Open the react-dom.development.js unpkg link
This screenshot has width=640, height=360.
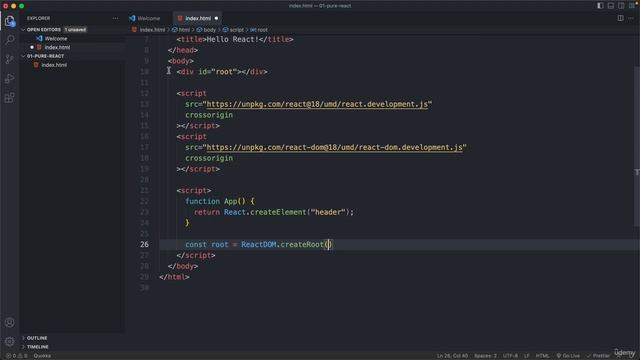(334, 147)
